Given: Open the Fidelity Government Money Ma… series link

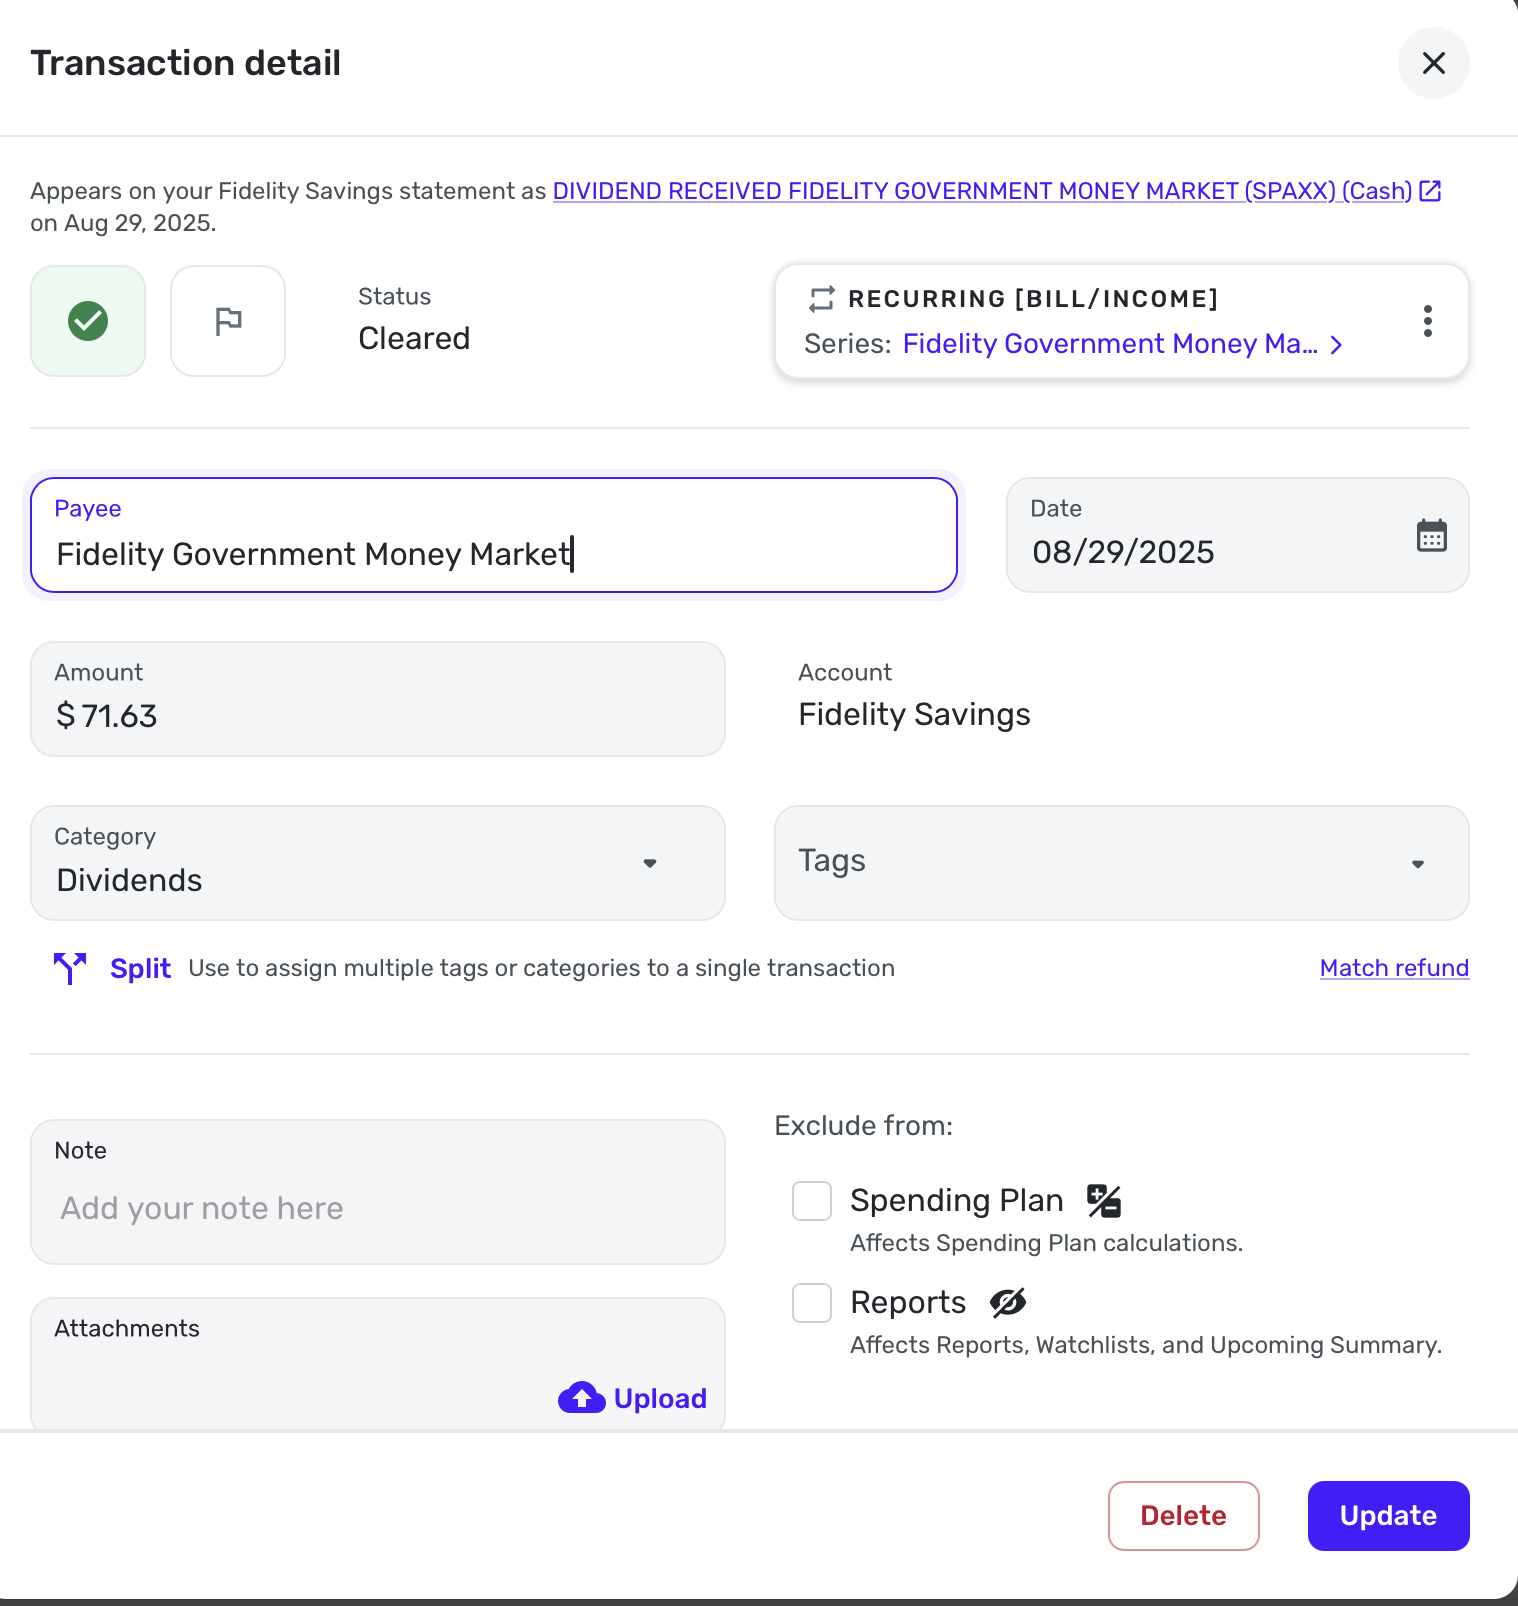Looking at the screenshot, I should click(1110, 344).
